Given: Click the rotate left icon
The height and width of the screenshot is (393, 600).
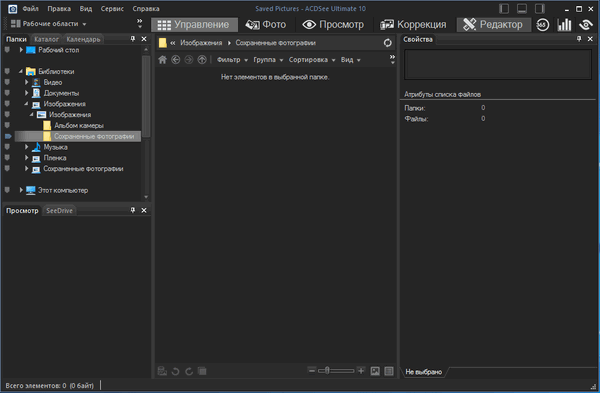Looking at the screenshot, I should coord(176,371).
